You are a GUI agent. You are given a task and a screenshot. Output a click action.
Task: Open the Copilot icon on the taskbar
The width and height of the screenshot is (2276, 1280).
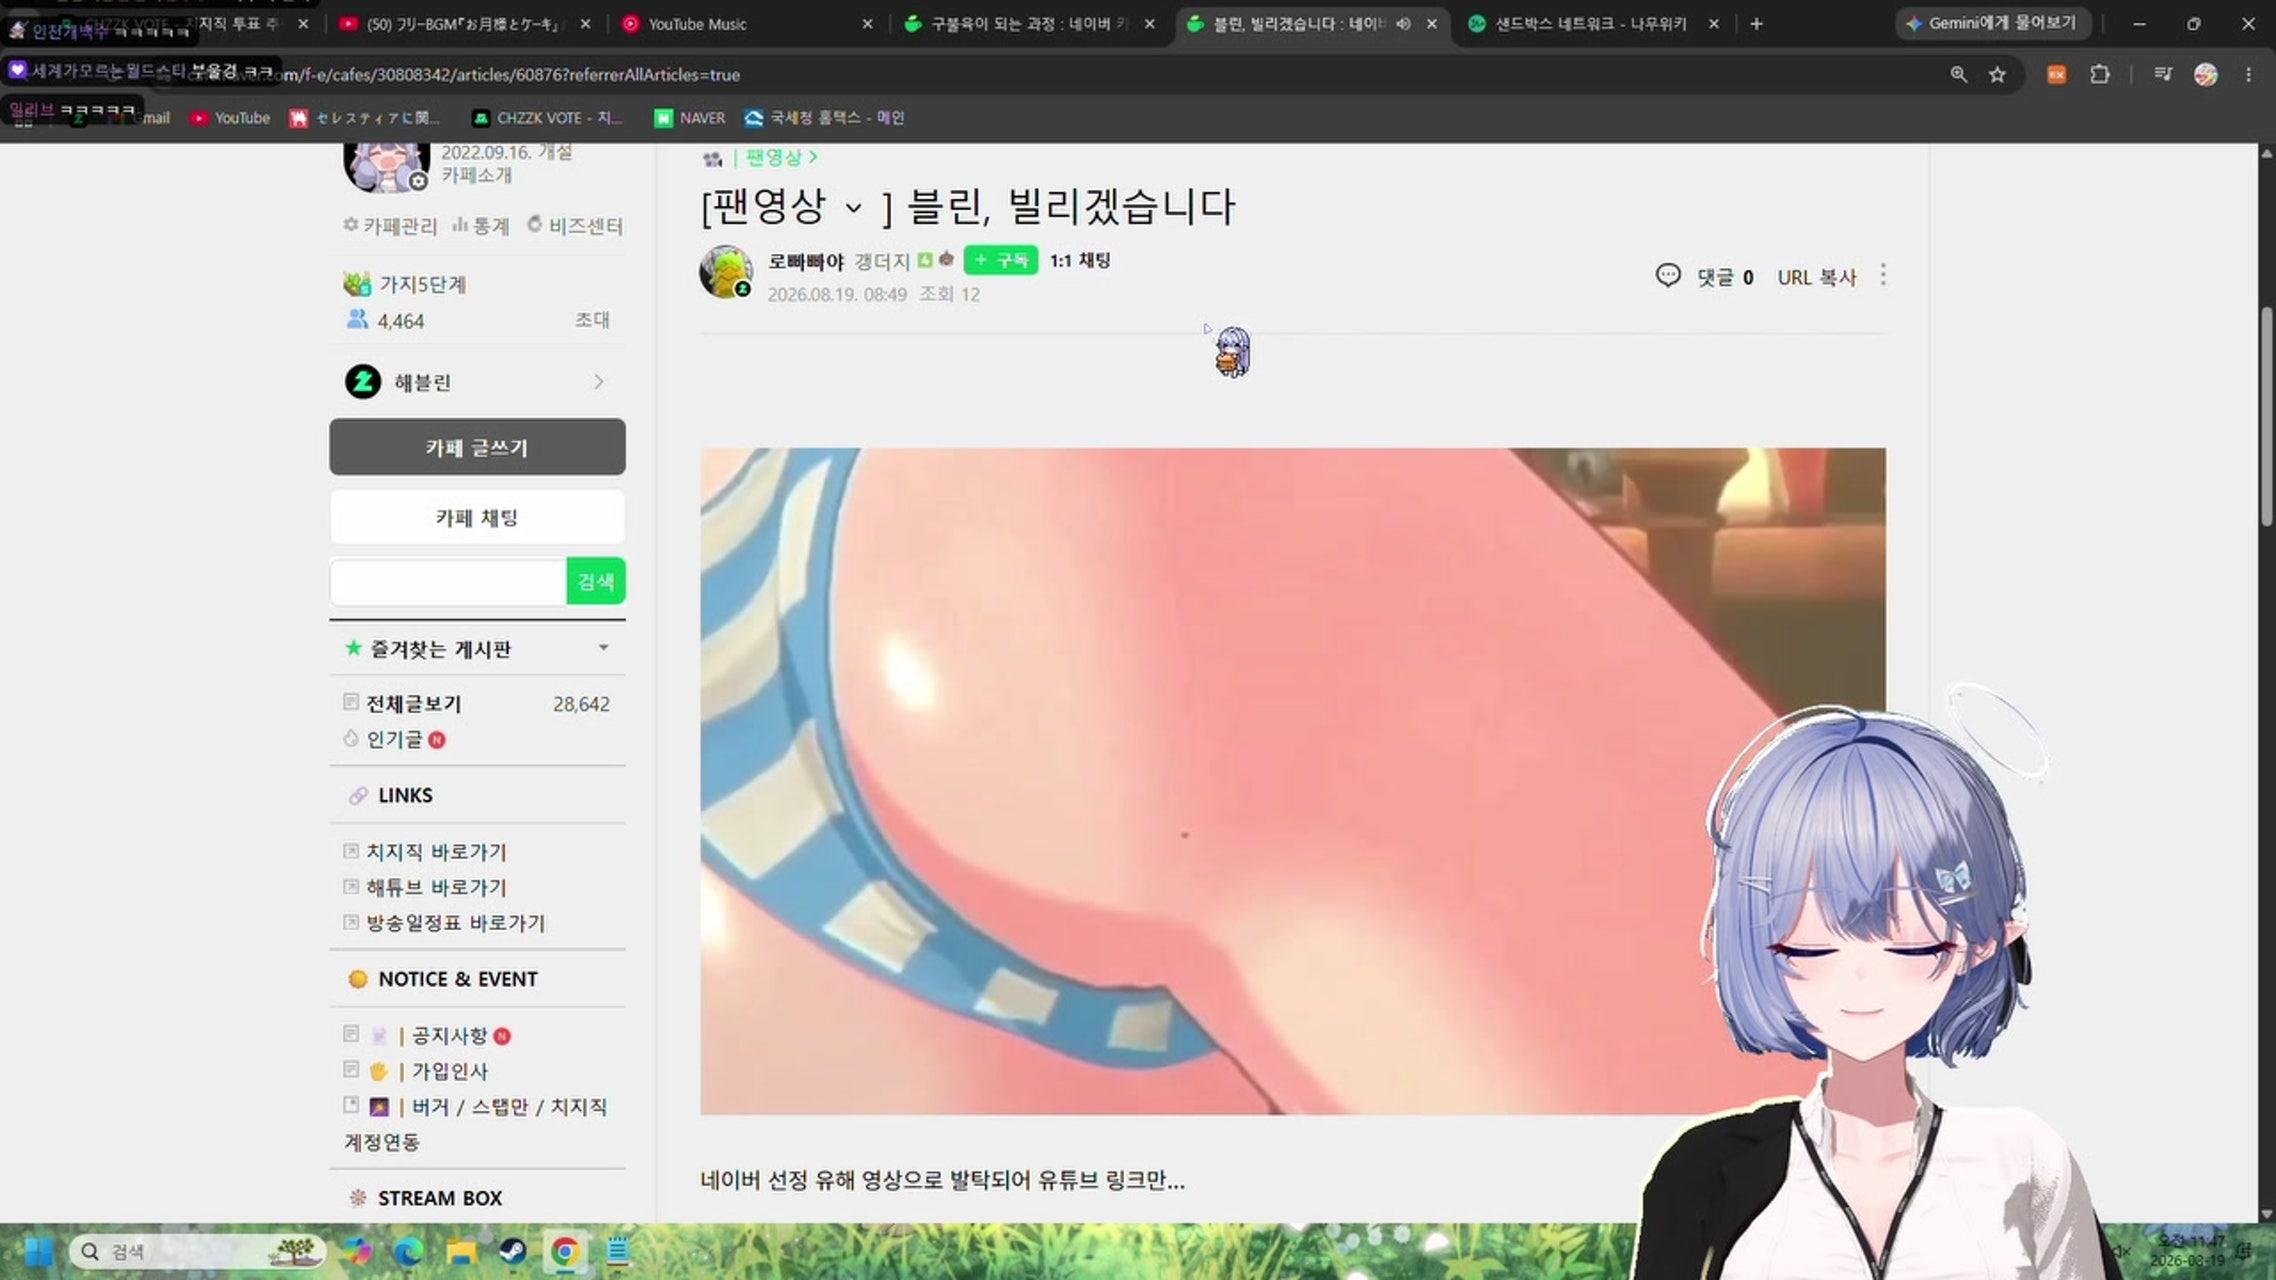pyautogui.click(x=356, y=1251)
